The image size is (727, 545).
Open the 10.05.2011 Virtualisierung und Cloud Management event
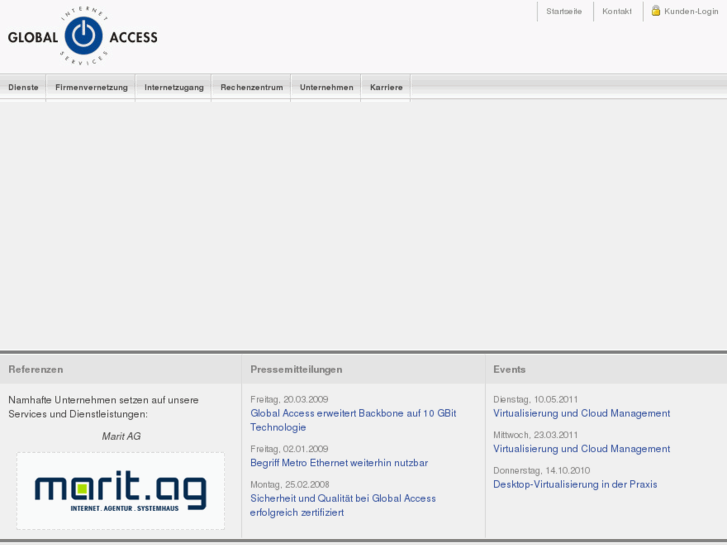(581, 413)
